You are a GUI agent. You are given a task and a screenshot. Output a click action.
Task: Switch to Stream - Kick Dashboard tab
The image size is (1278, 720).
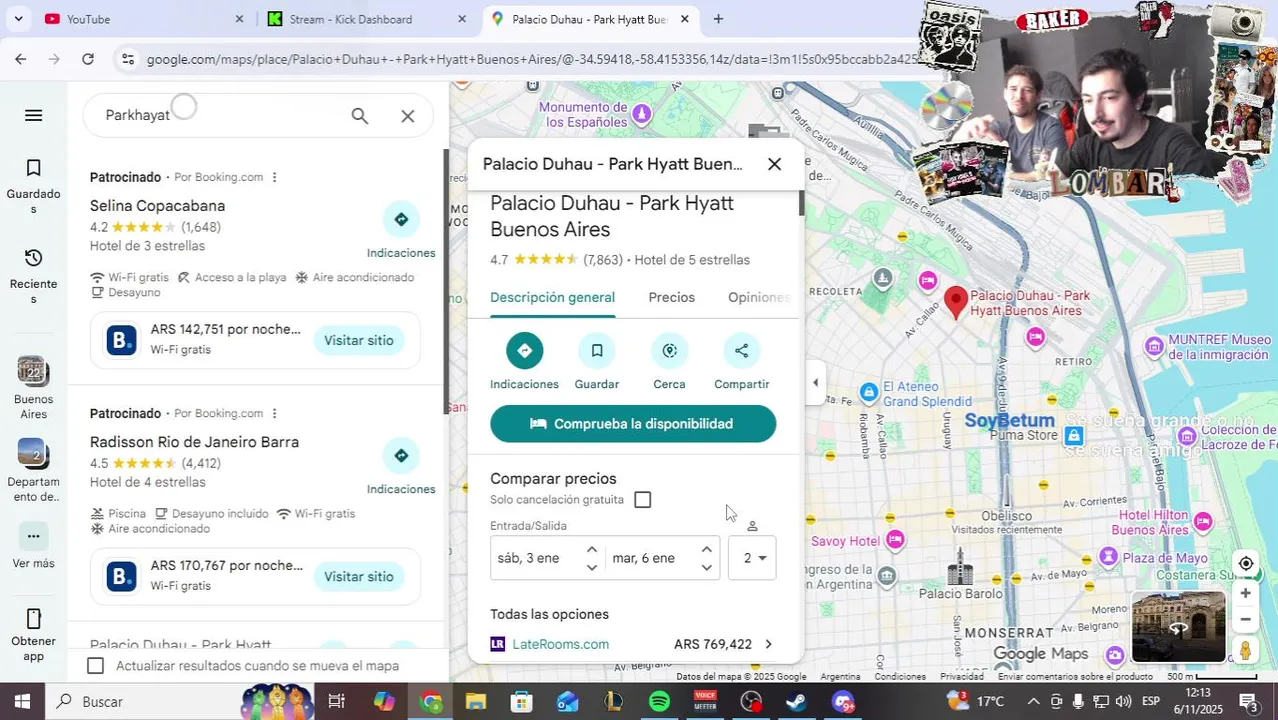(365, 19)
